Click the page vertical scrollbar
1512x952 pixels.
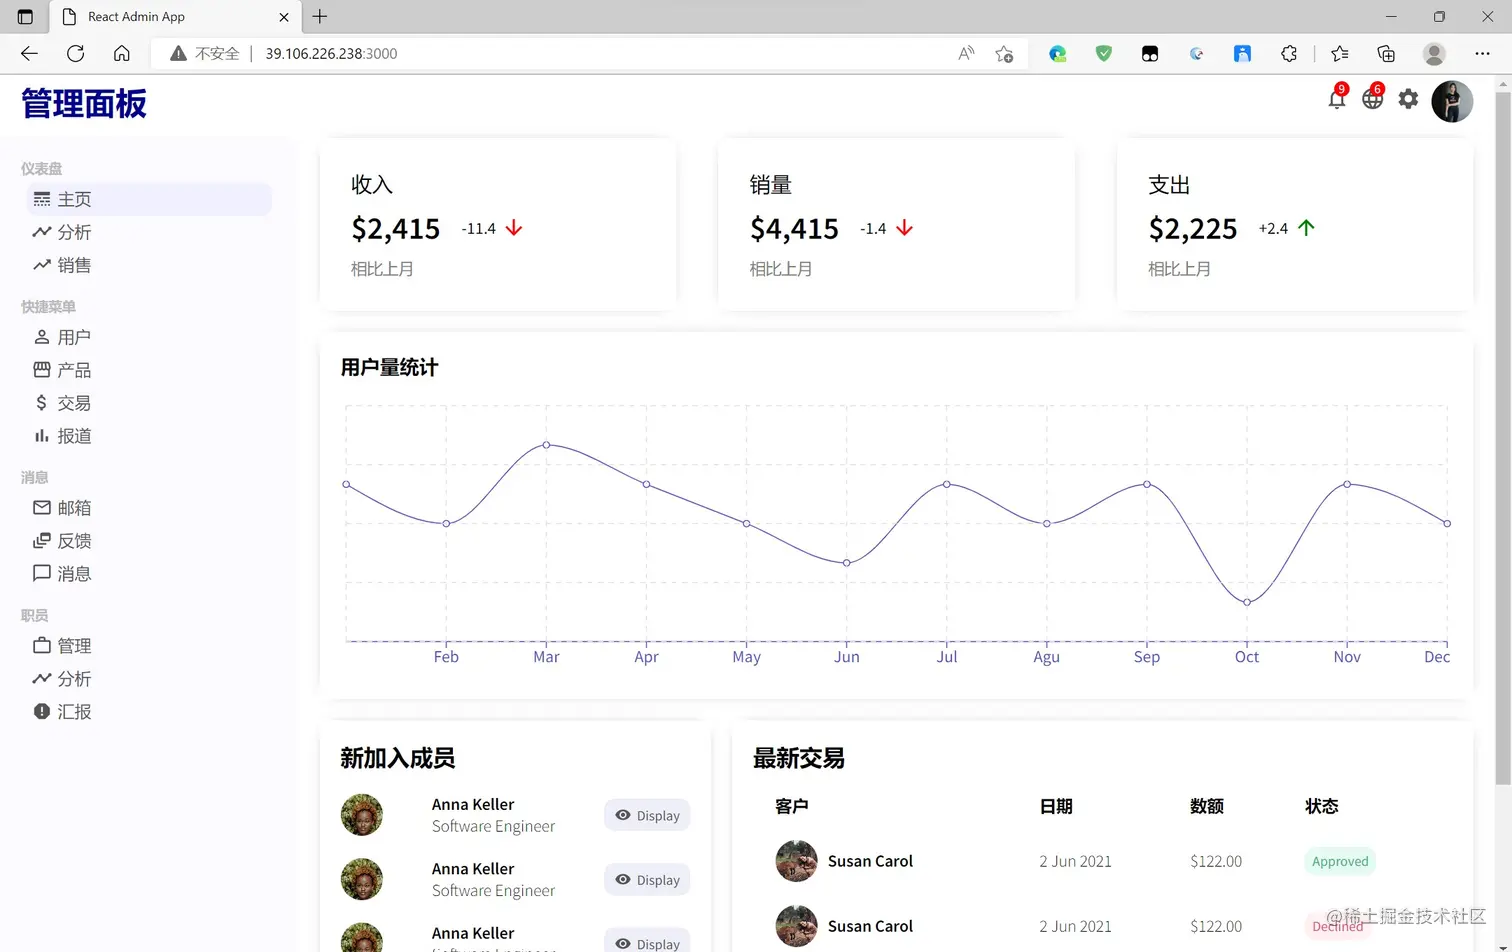pyautogui.click(x=1503, y=440)
